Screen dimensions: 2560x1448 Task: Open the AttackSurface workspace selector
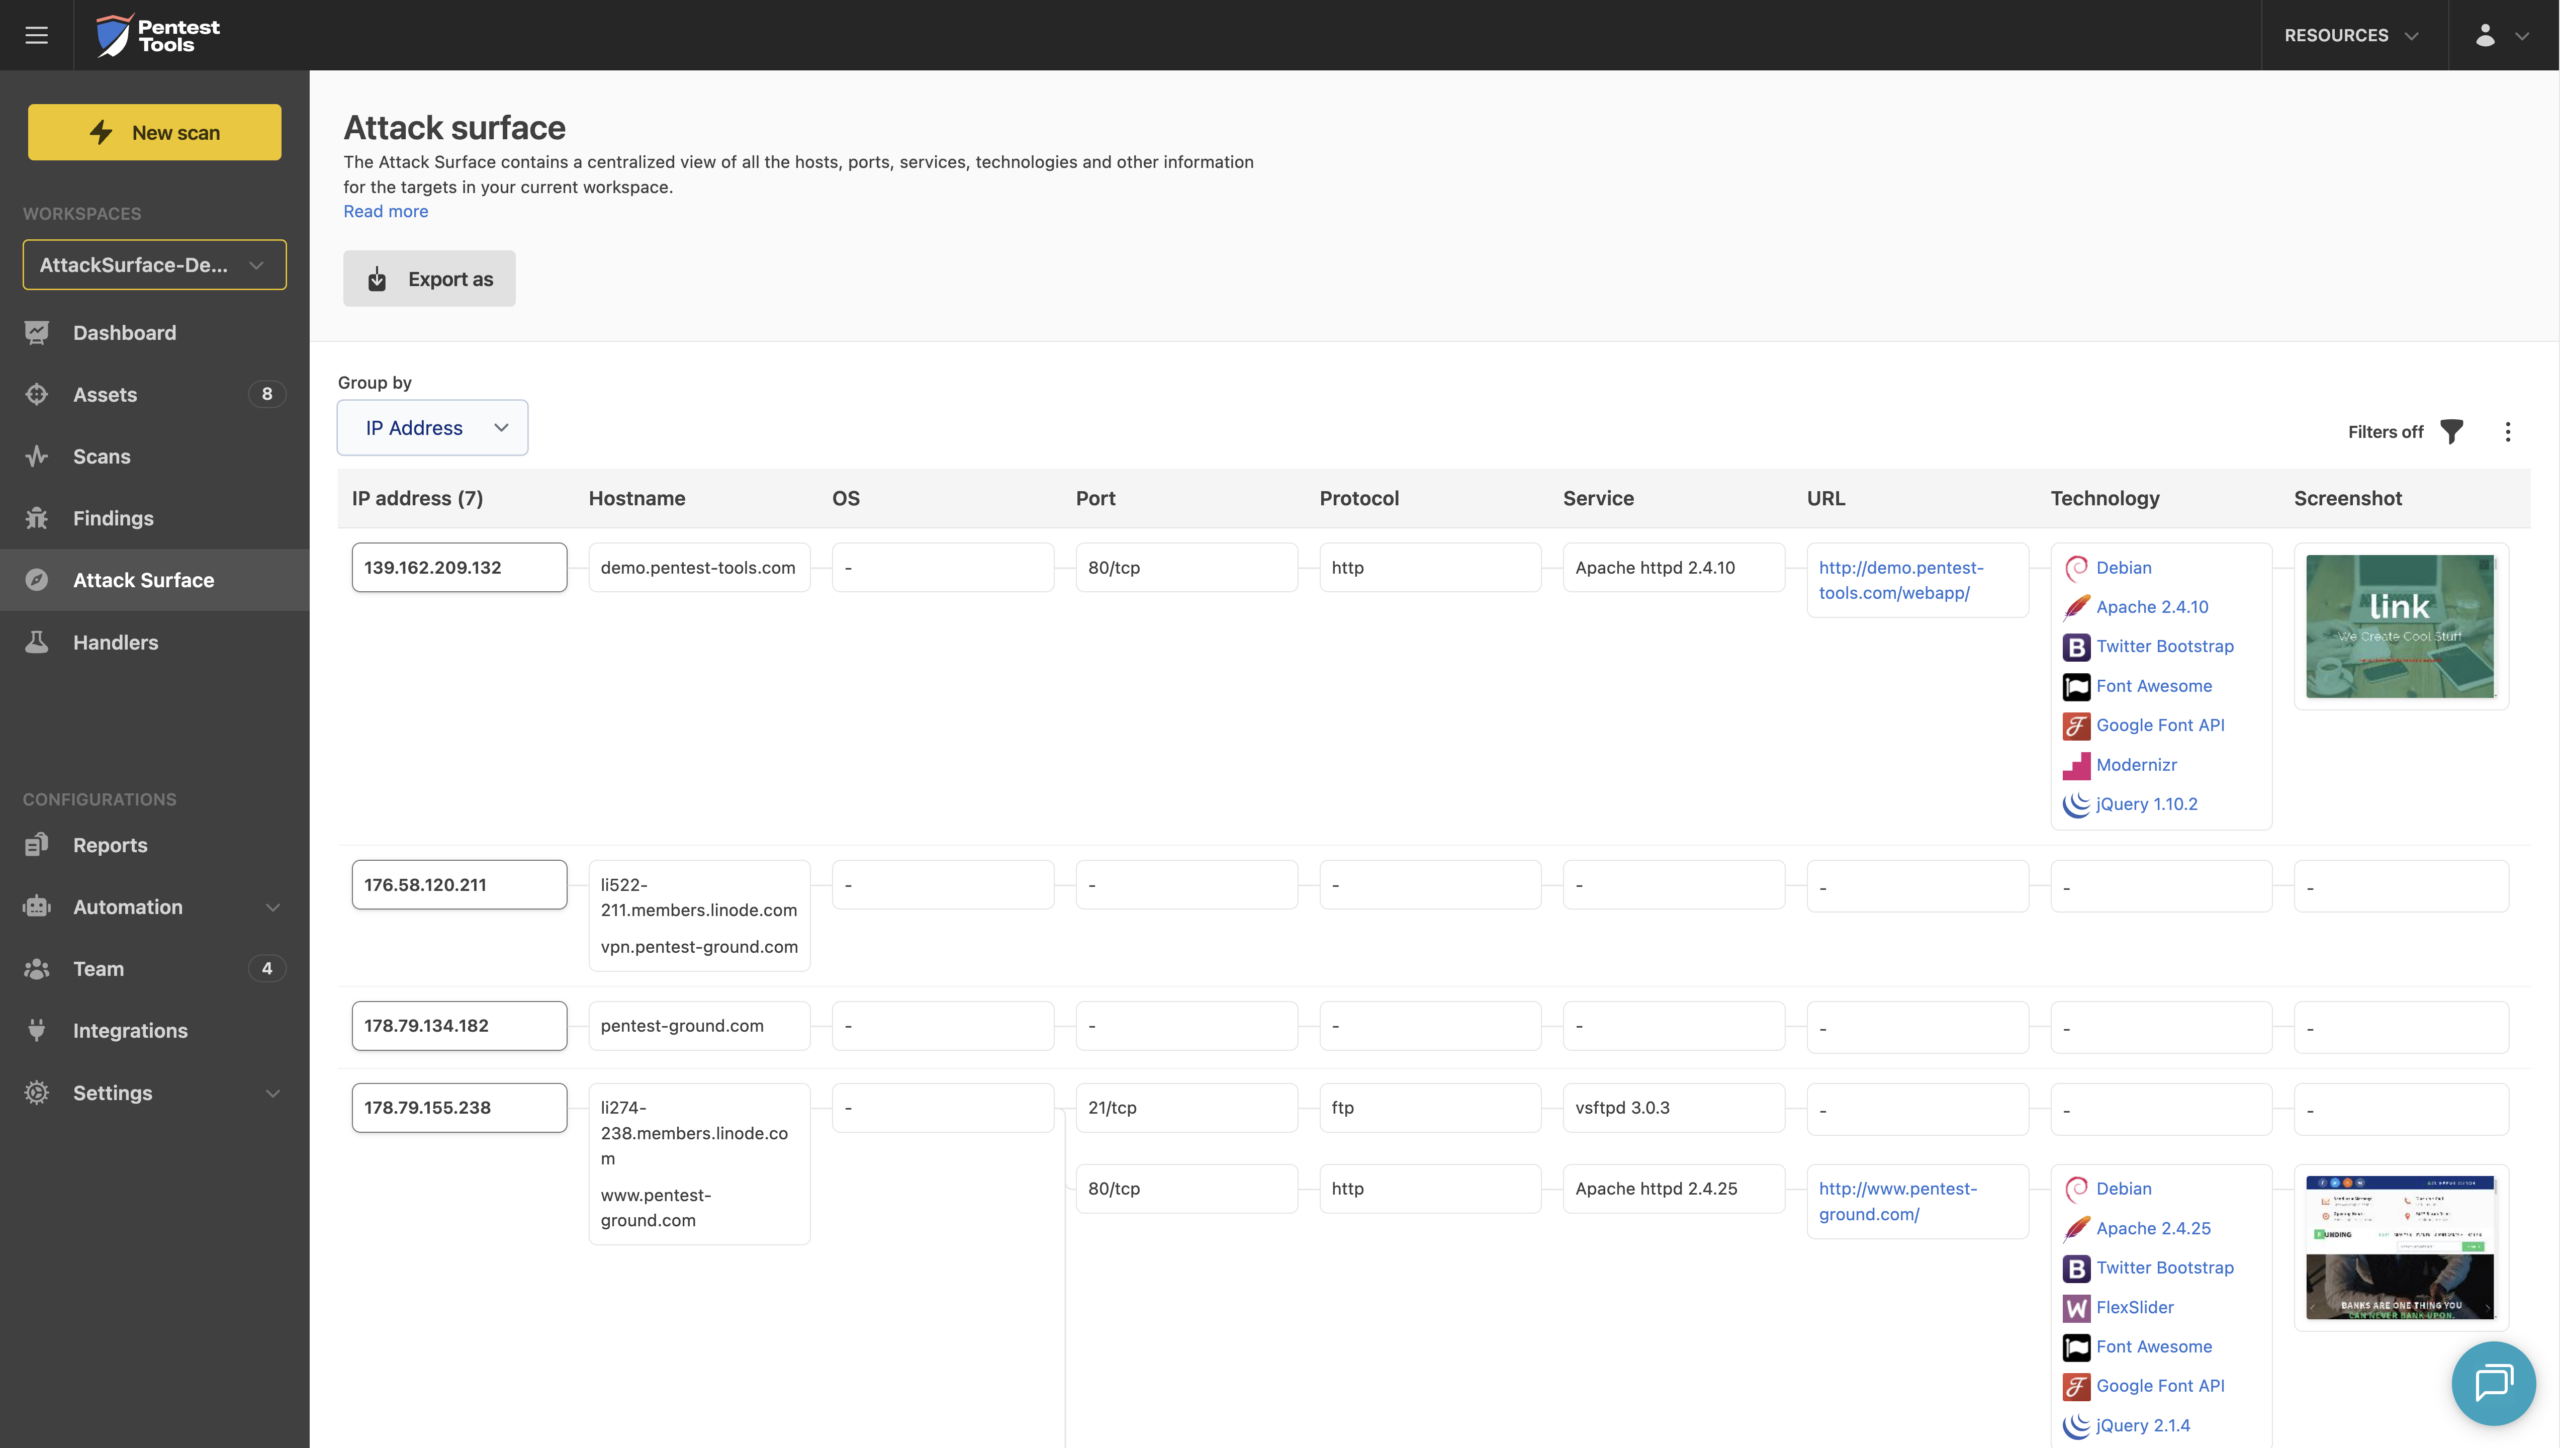coord(154,264)
